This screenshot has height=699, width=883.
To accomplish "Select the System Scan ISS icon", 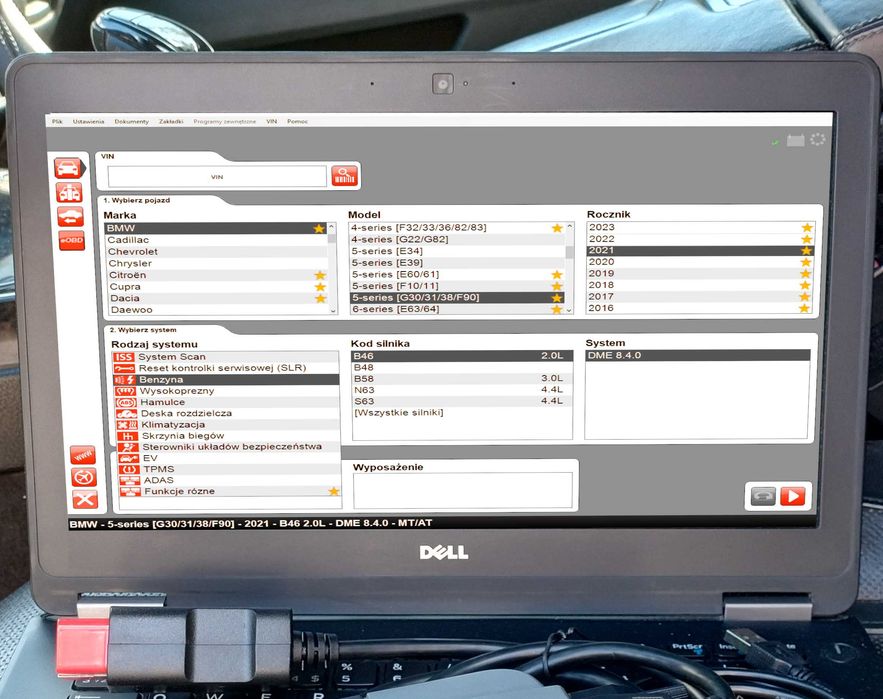I will tap(123, 357).
